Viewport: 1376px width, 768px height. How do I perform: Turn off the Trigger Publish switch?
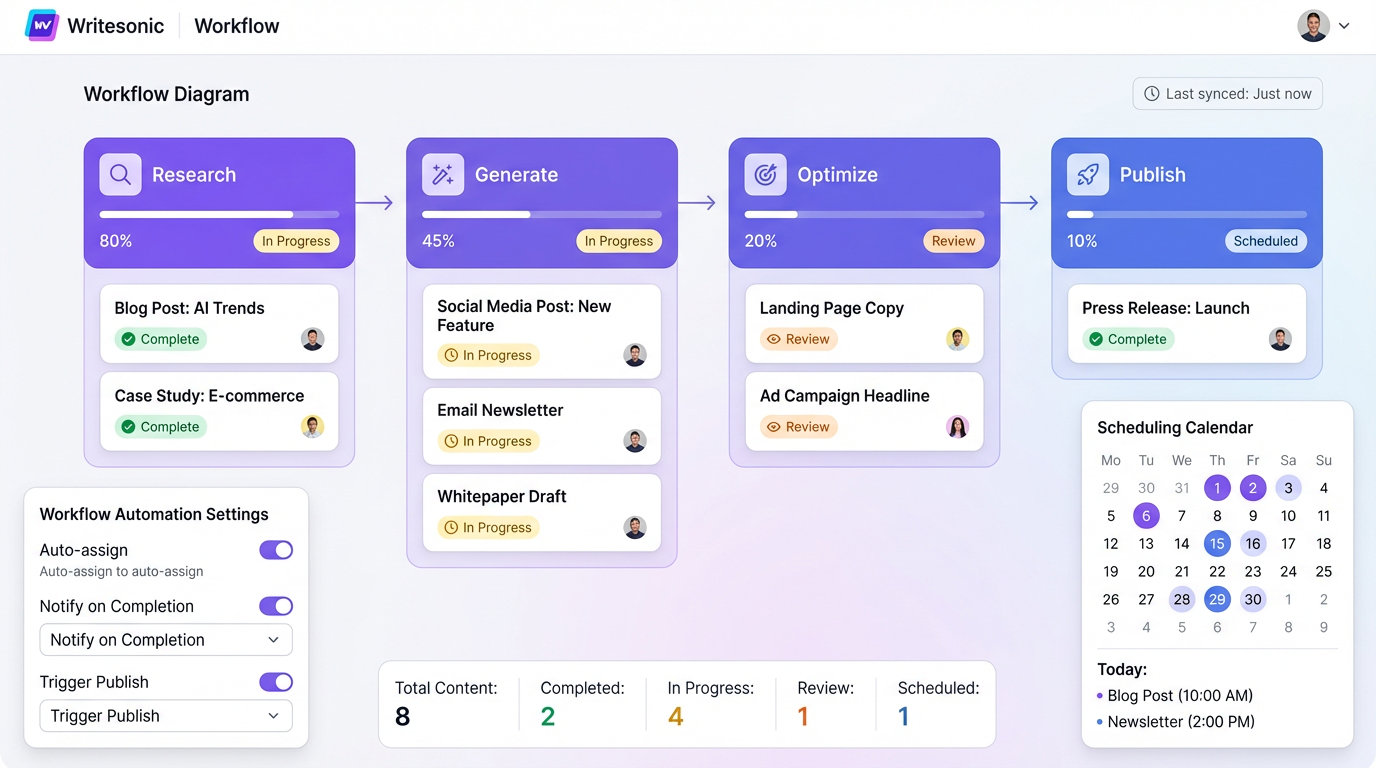tap(276, 682)
